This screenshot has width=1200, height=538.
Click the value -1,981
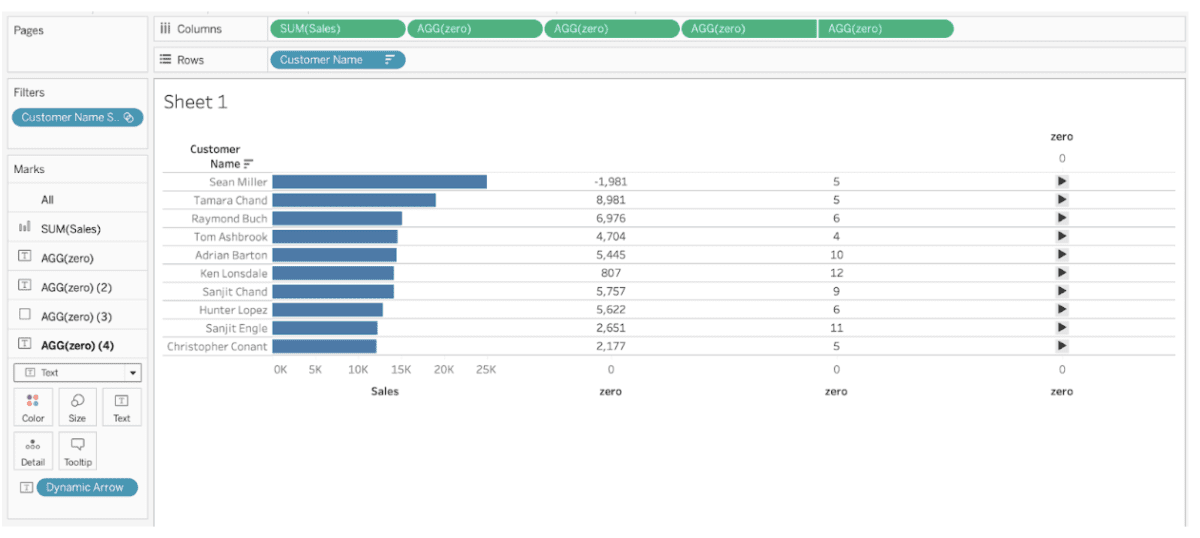[610, 182]
